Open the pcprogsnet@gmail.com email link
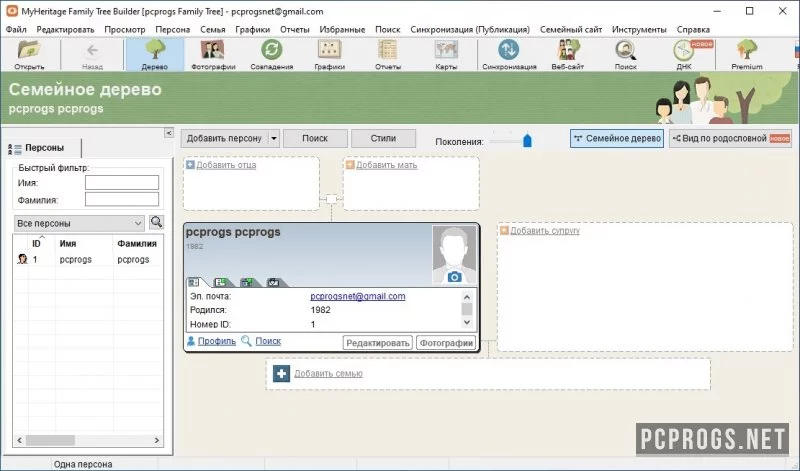 [358, 296]
